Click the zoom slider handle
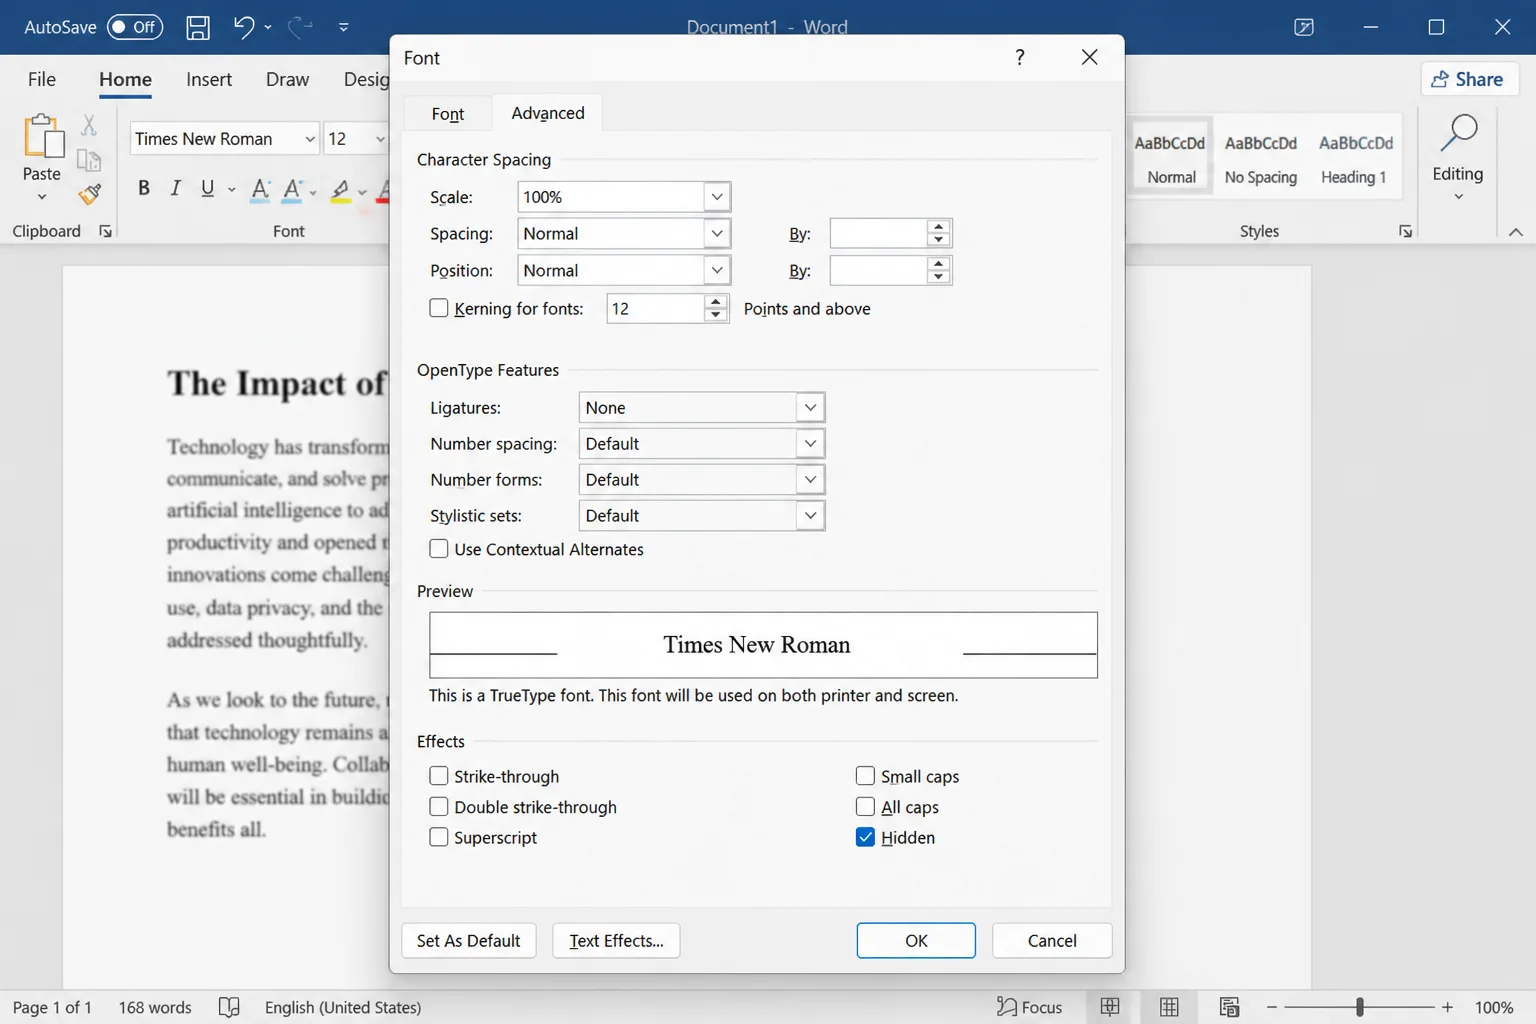Viewport: 1536px width, 1024px height. click(1360, 1007)
